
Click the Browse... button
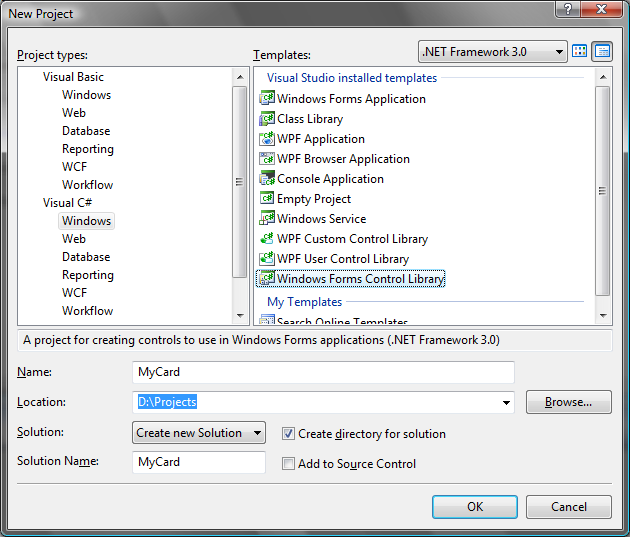[569, 402]
